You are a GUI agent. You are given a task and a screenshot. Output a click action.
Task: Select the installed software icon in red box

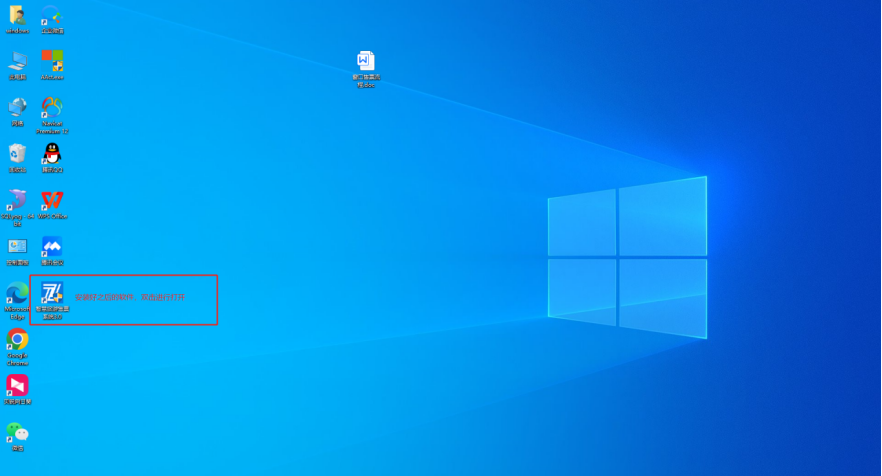pyautogui.click(x=52, y=294)
